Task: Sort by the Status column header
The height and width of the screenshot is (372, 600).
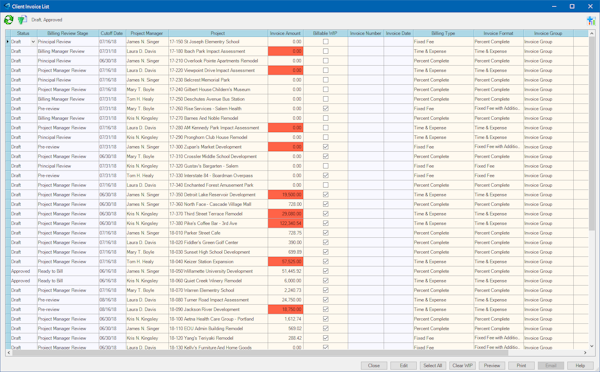Action: (24, 33)
